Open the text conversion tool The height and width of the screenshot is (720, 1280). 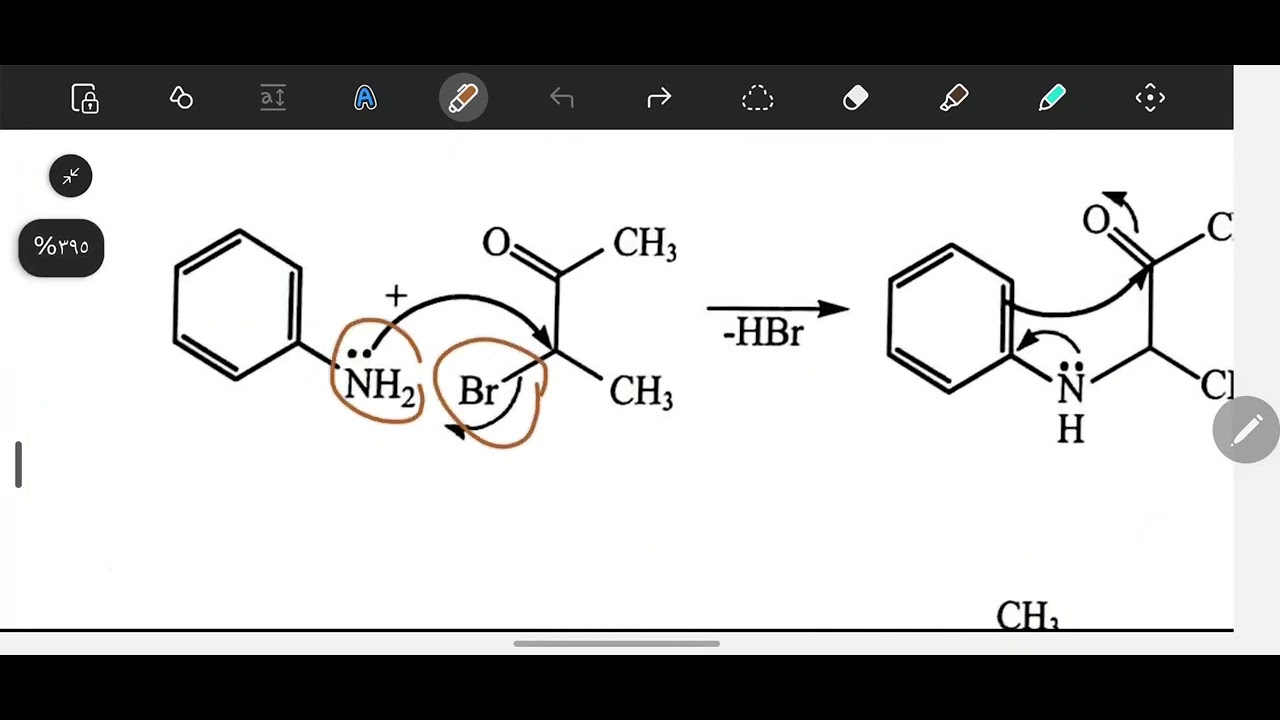click(273, 98)
